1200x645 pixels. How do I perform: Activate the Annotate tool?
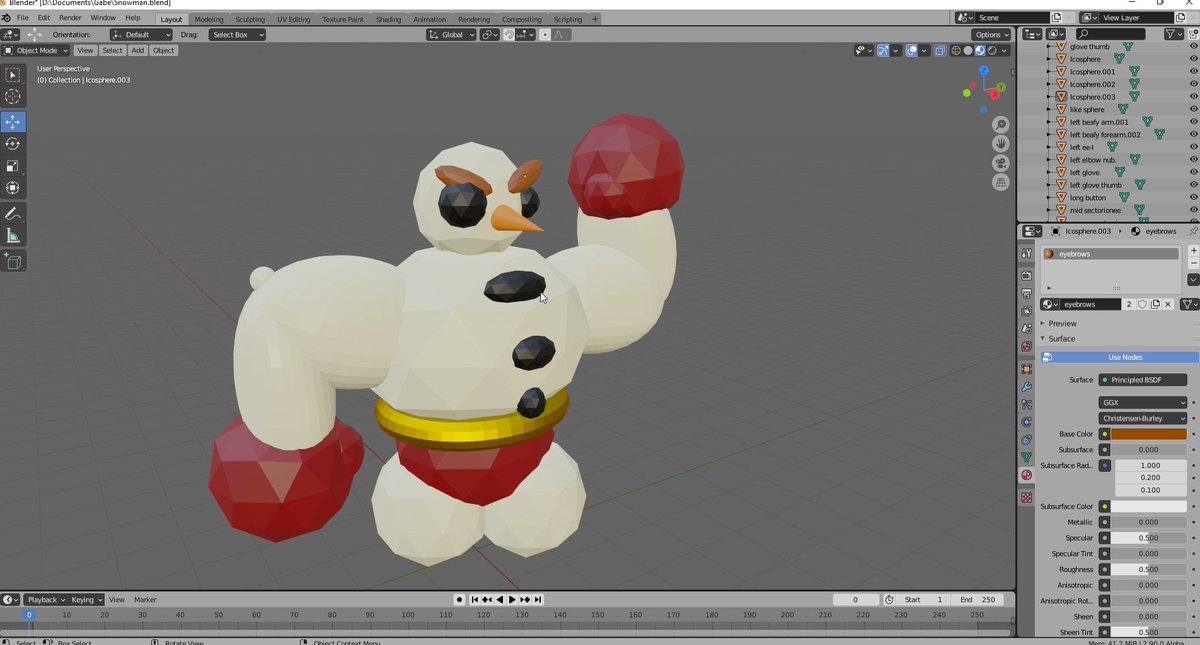tap(13, 214)
